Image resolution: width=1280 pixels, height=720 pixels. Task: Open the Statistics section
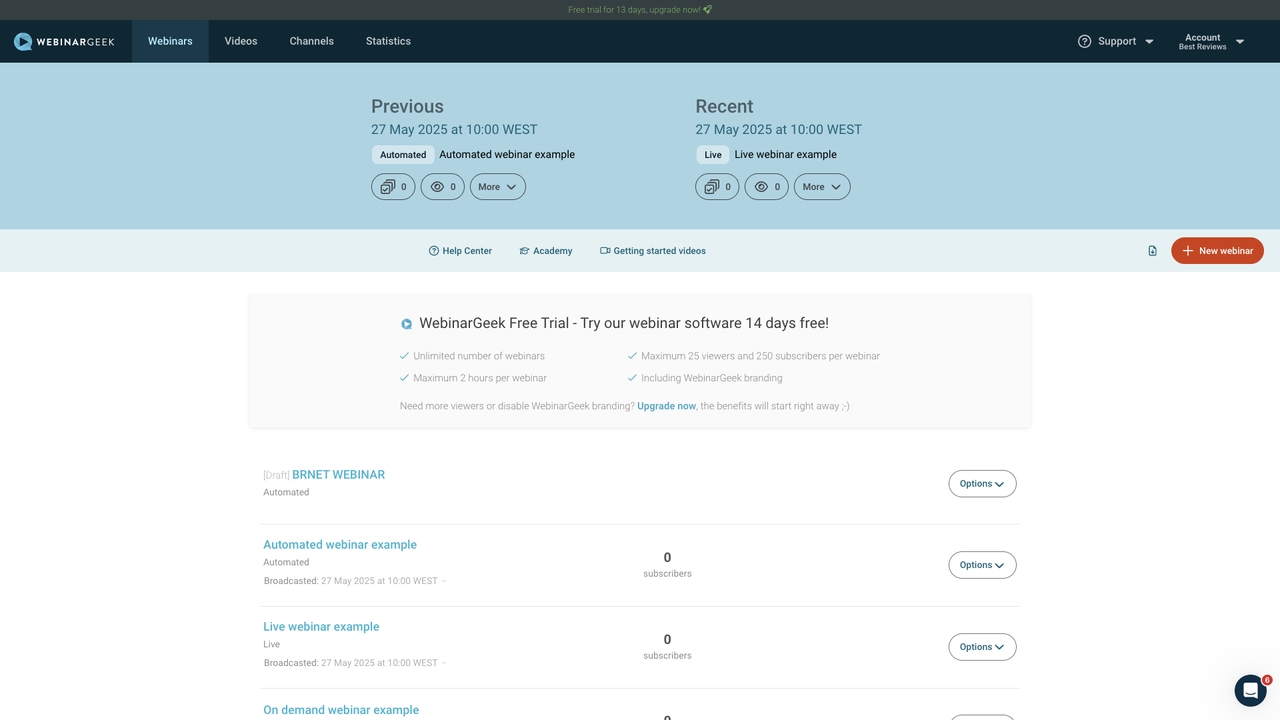point(388,41)
